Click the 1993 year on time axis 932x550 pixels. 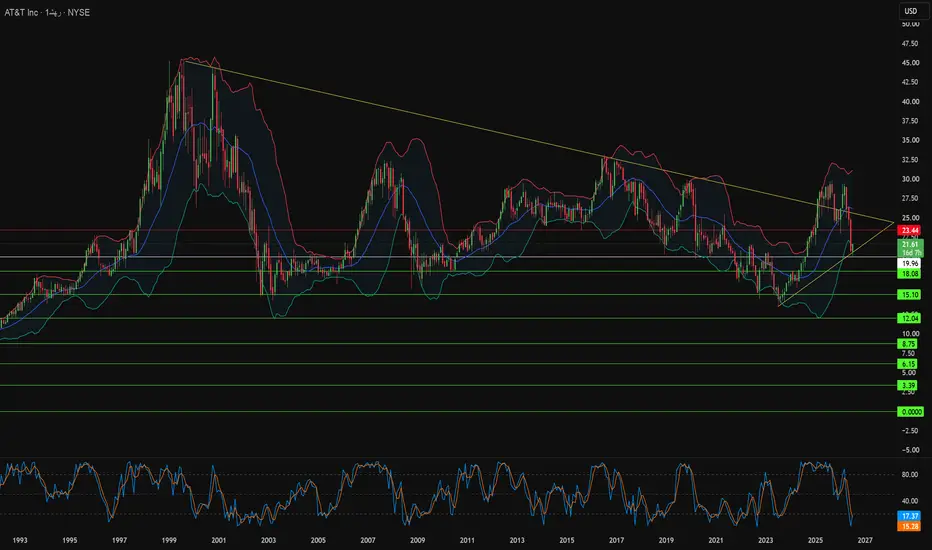coord(20,540)
